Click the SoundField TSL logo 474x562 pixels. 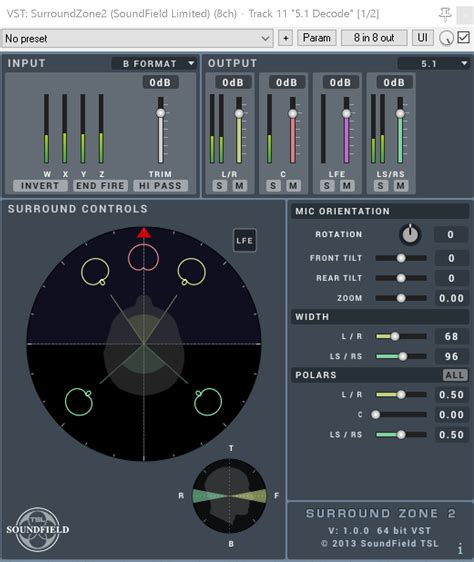point(38,529)
